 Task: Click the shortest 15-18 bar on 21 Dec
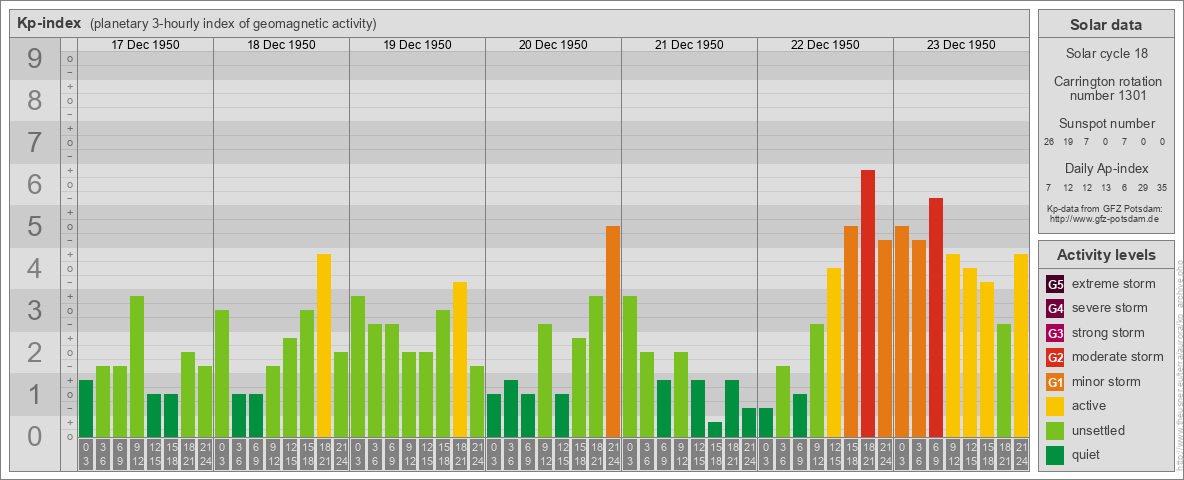715,429
